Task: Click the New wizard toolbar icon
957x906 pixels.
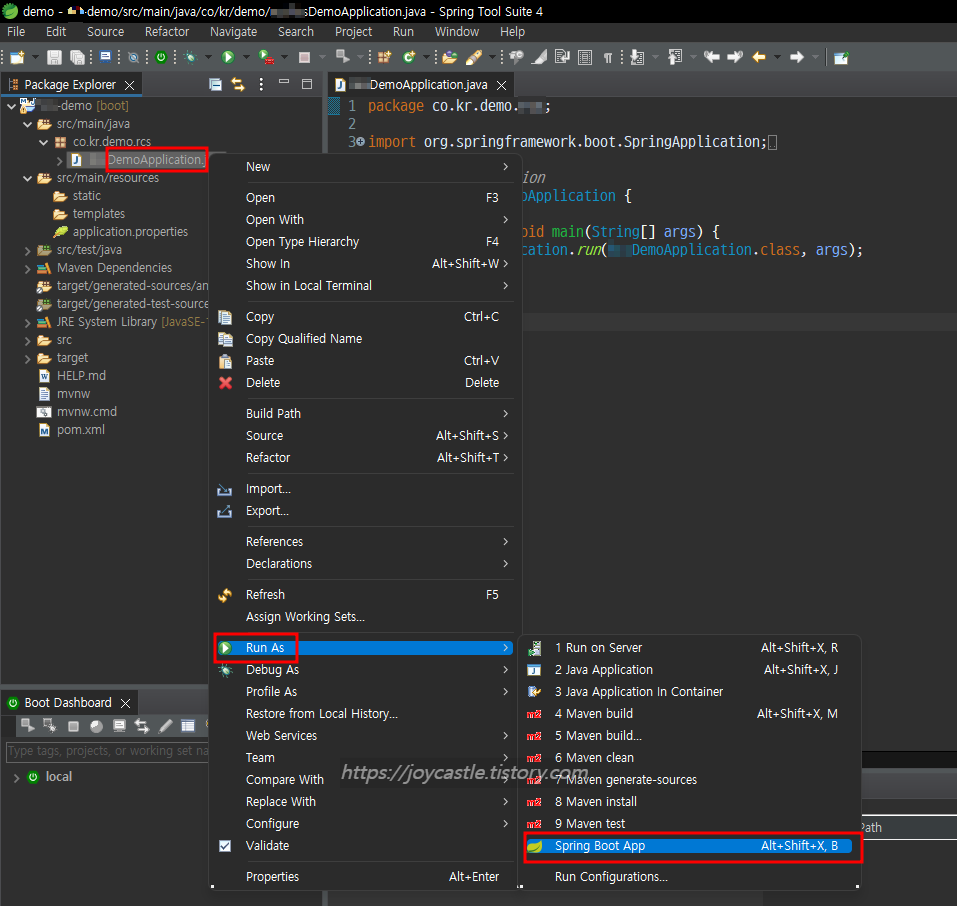Action: (x=17, y=57)
